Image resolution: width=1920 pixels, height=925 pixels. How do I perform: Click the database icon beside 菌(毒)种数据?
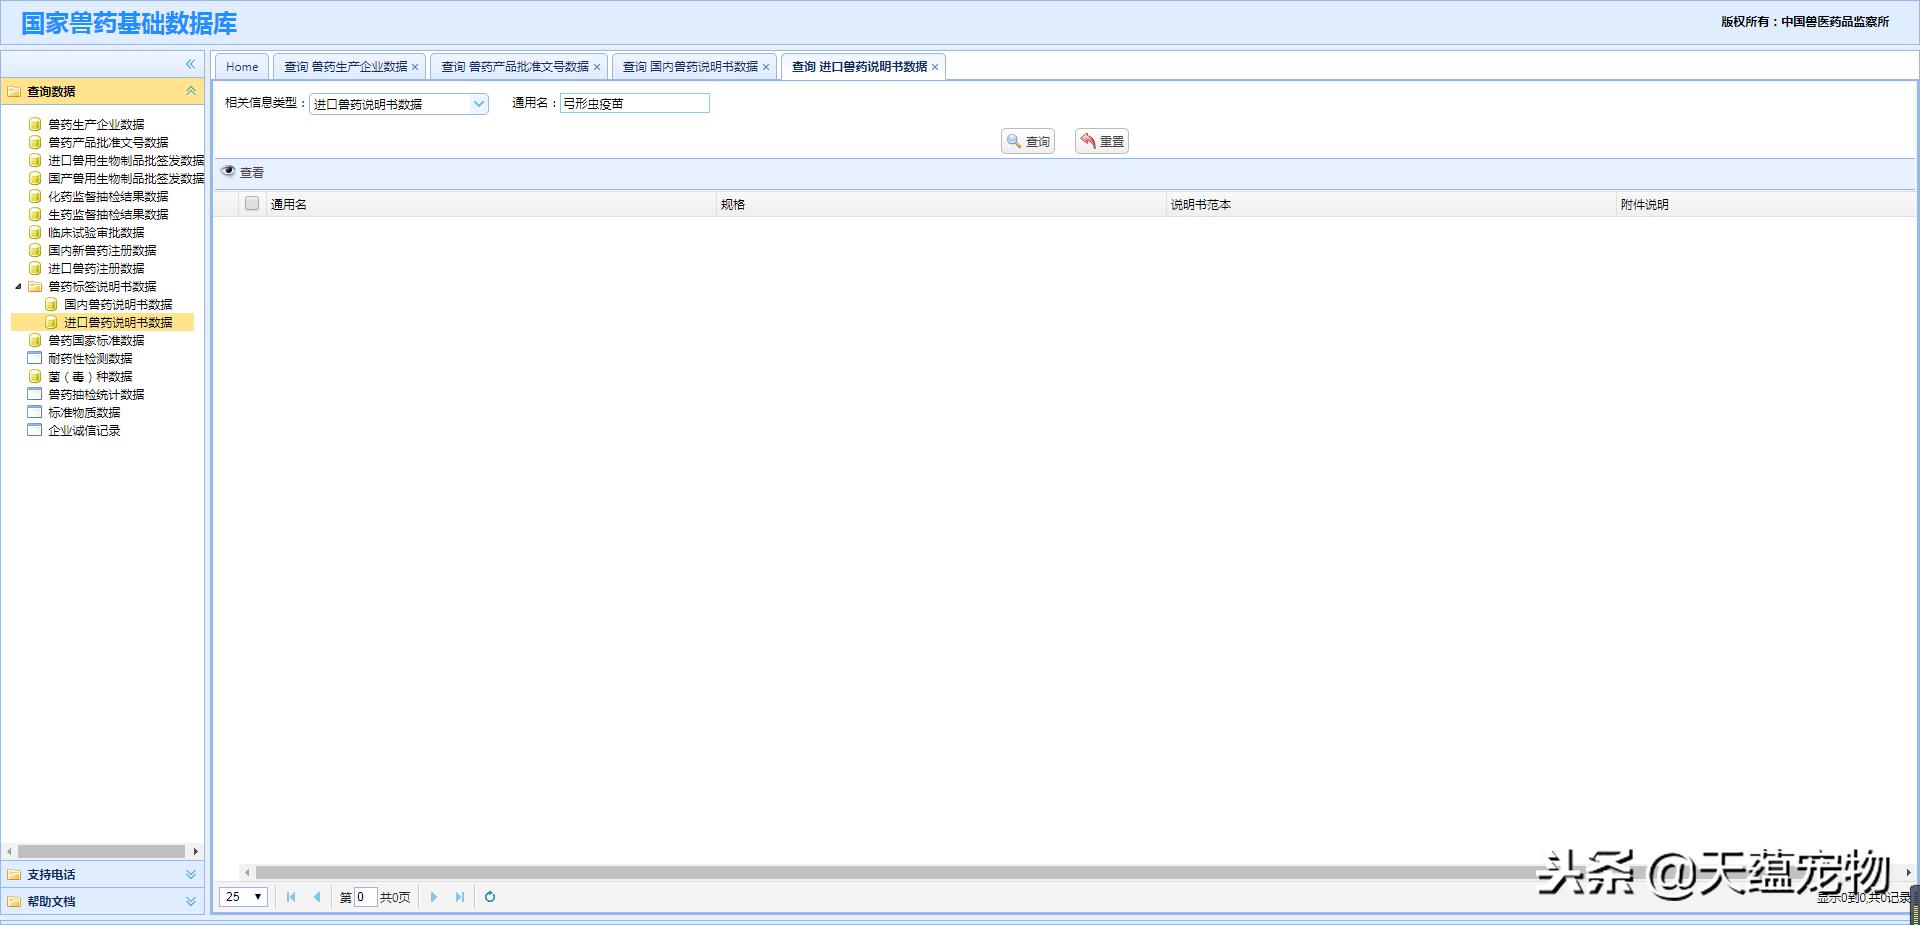point(35,376)
